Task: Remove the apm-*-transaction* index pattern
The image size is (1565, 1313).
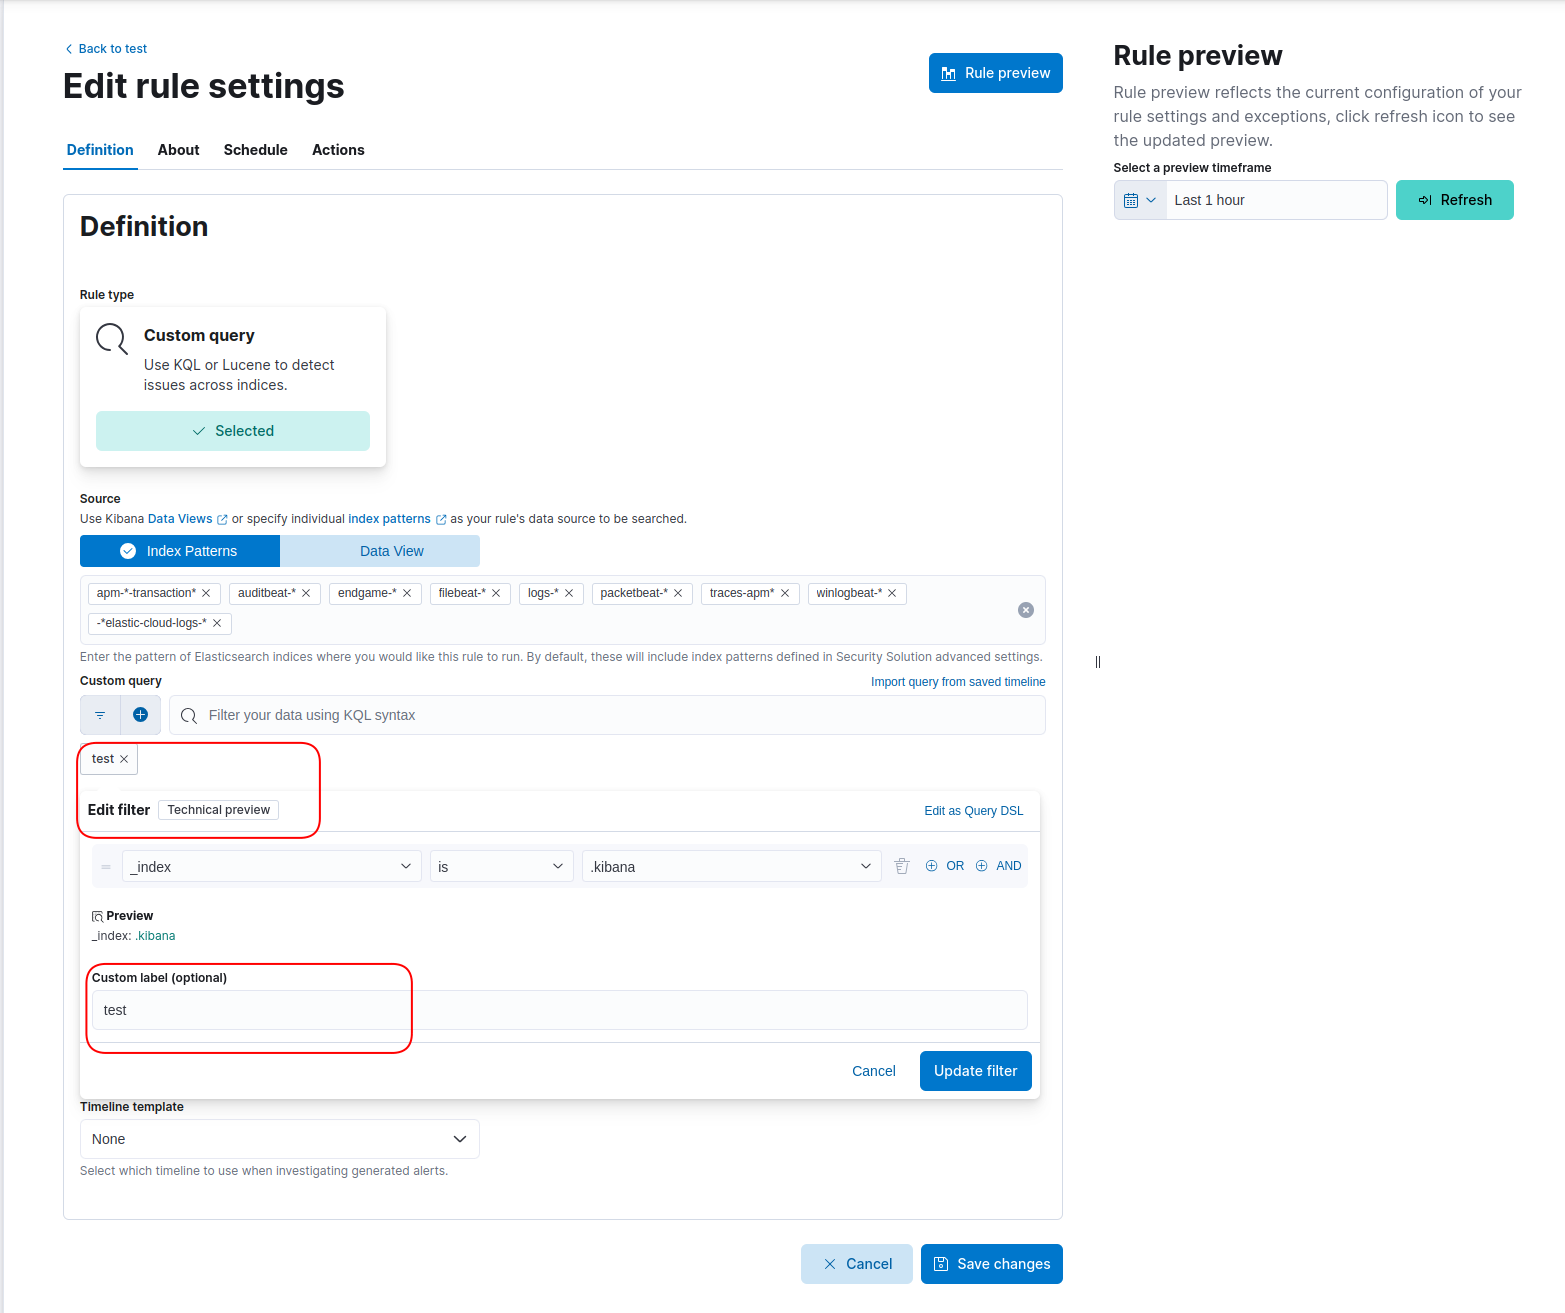Action: click(x=206, y=593)
